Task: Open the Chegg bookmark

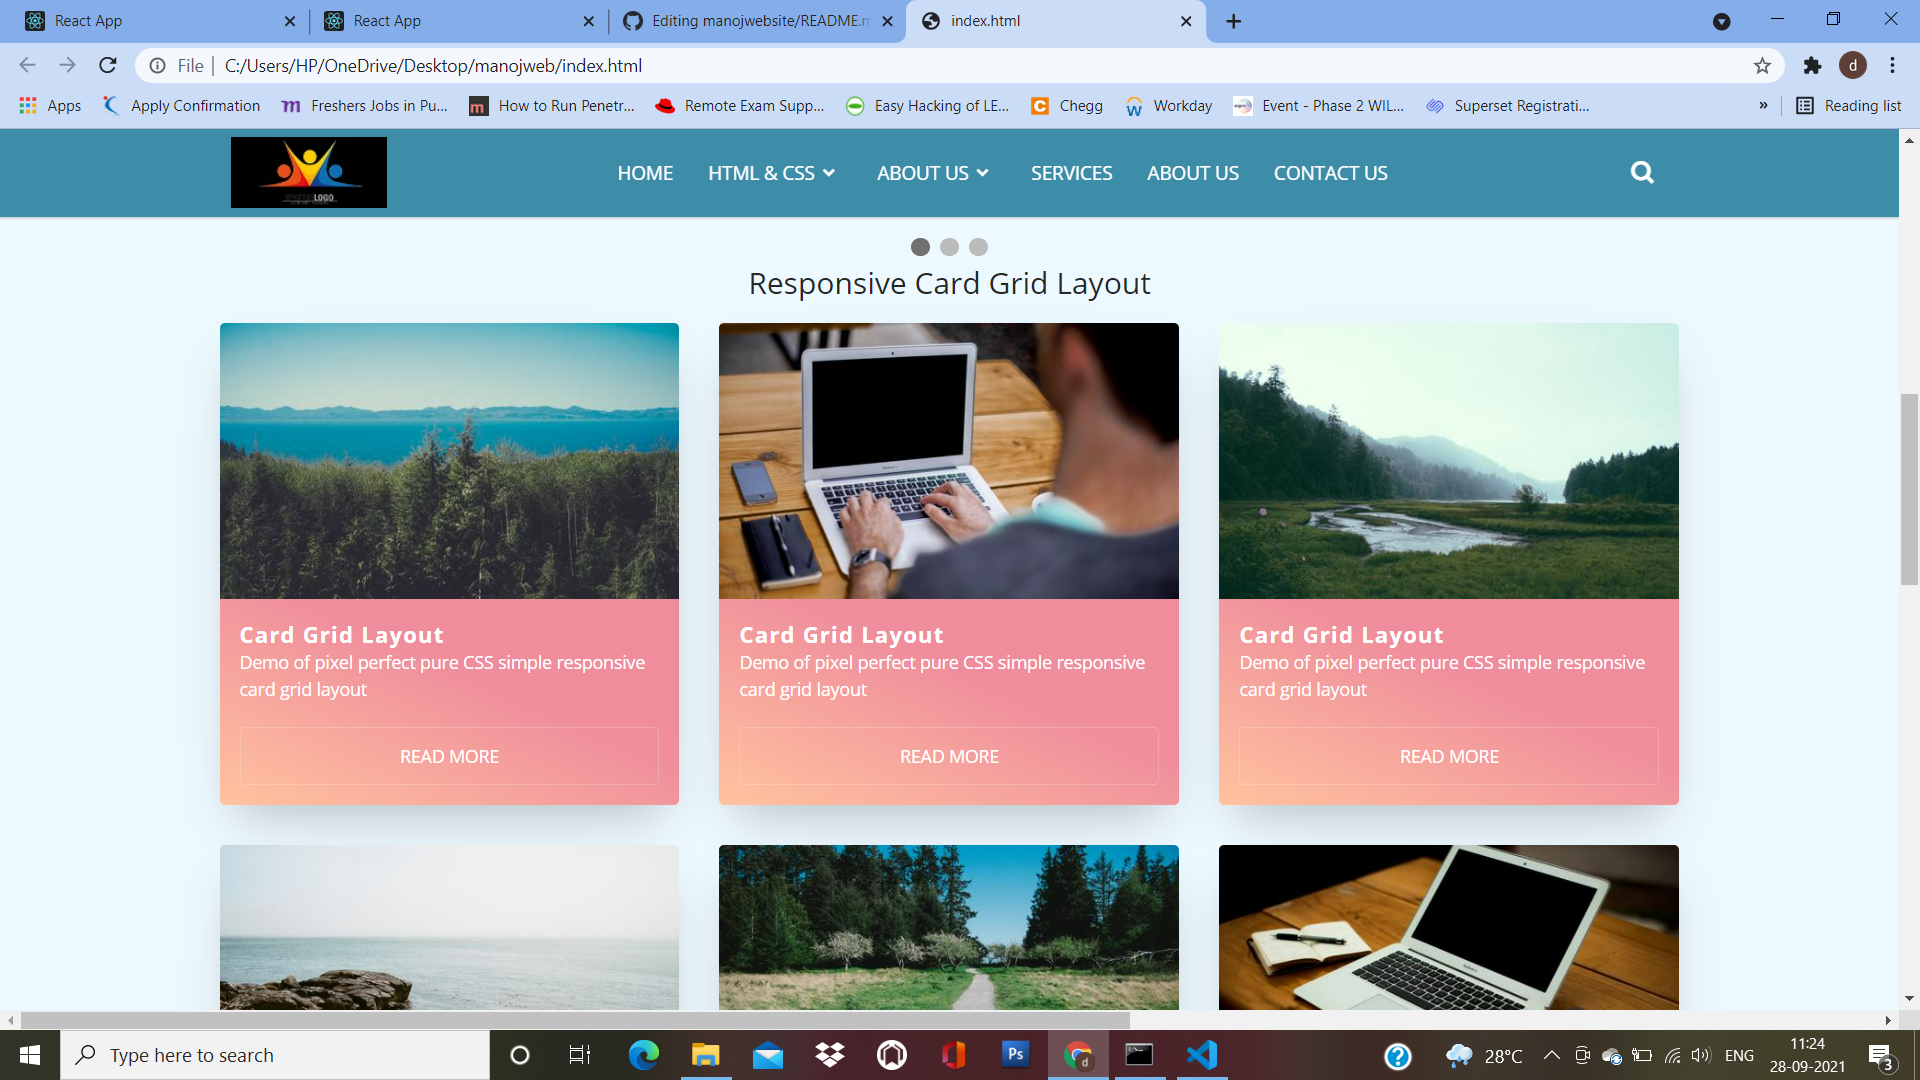Action: (1067, 106)
